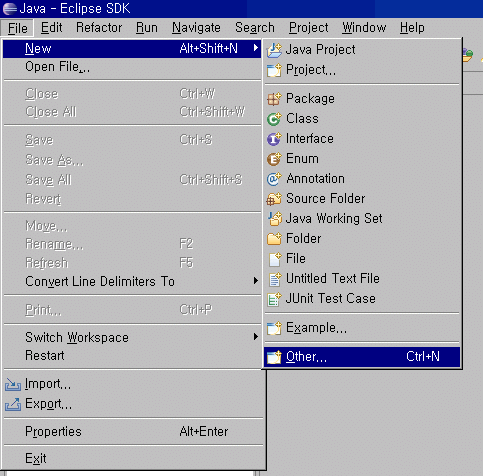
Task: Click the purple Interface icon
Action: (x=274, y=139)
